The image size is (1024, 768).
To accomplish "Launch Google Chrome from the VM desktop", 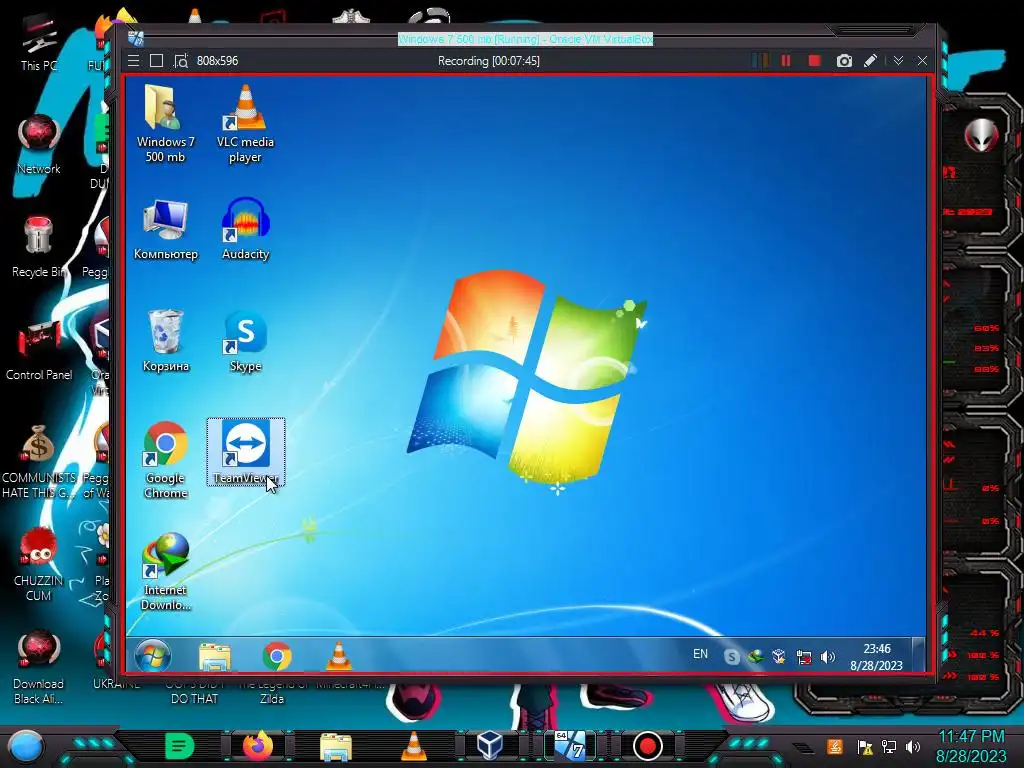I will coord(165,460).
